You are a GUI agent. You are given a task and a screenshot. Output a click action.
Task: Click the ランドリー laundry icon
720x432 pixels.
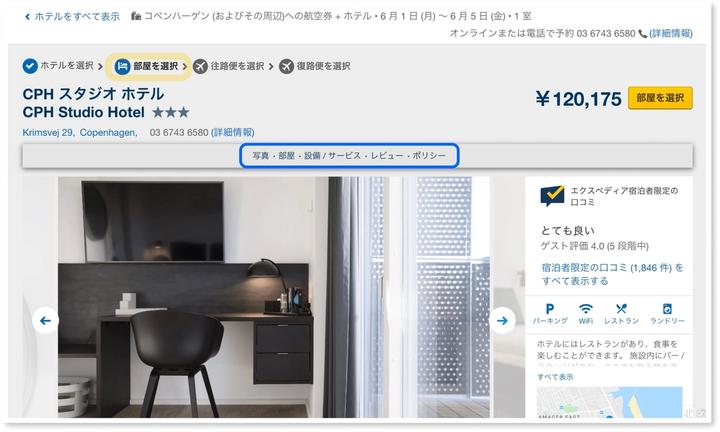(x=667, y=309)
